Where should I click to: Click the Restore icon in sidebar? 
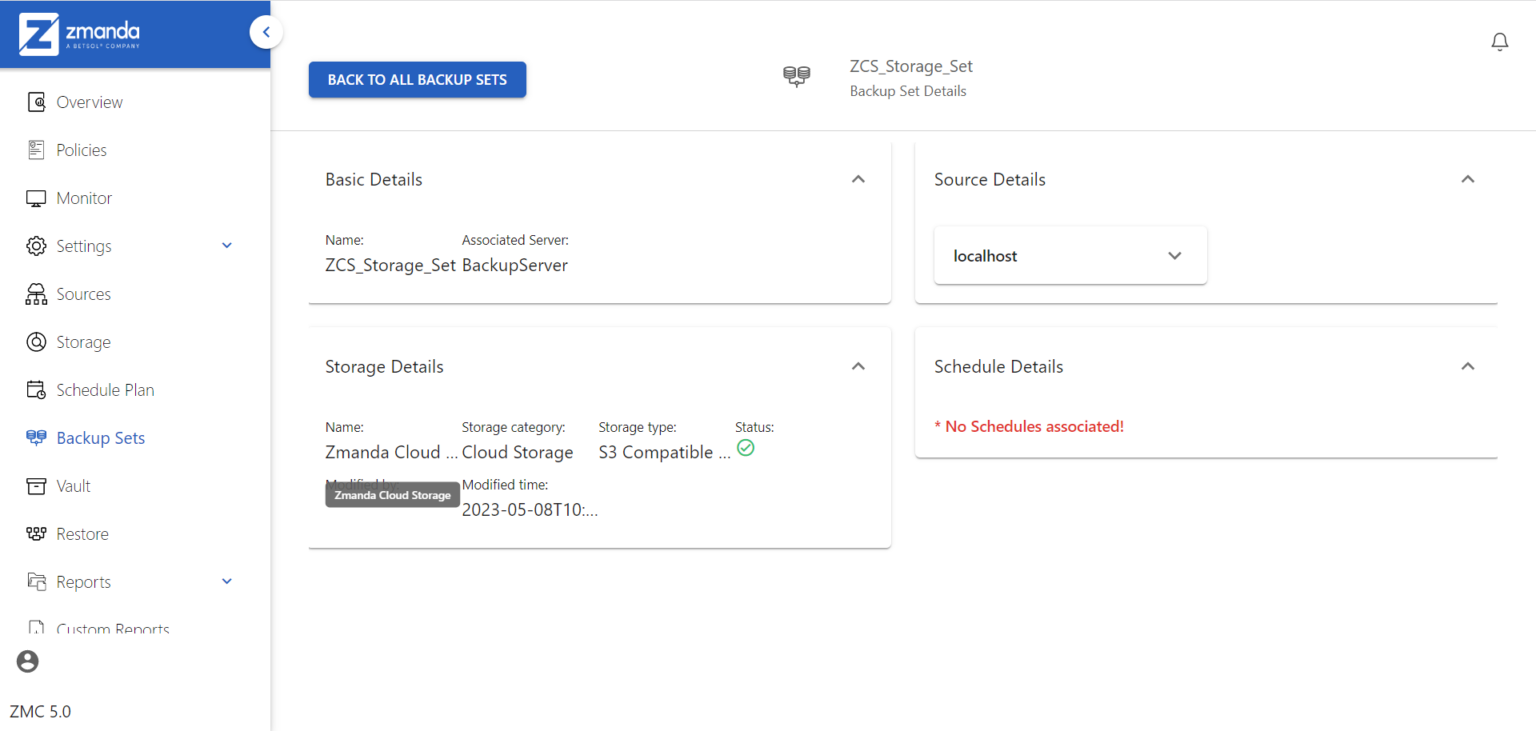pyautogui.click(x=36, y=533)
